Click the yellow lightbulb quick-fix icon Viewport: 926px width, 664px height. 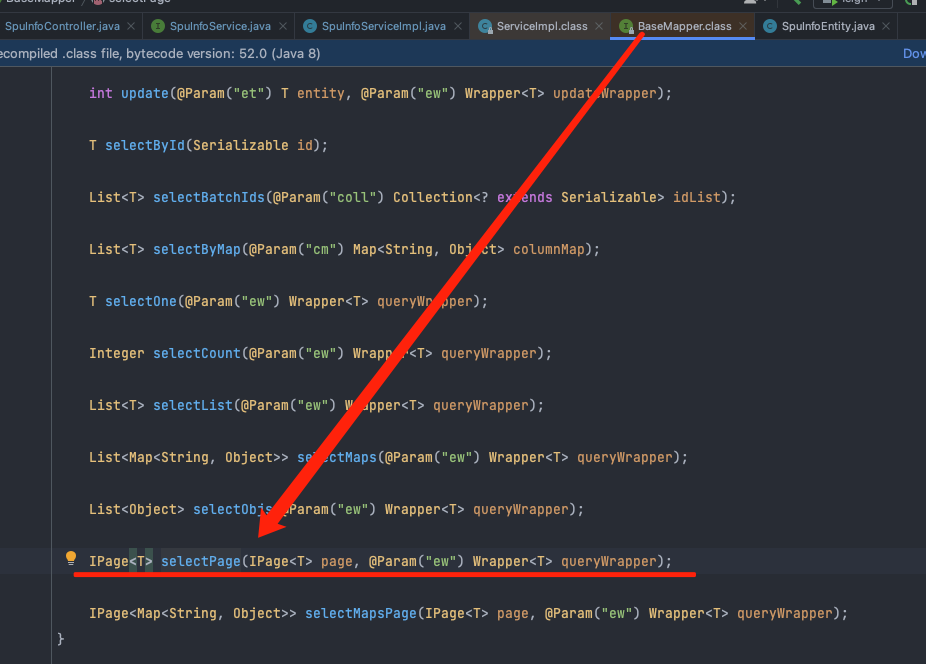pos(71,558)
